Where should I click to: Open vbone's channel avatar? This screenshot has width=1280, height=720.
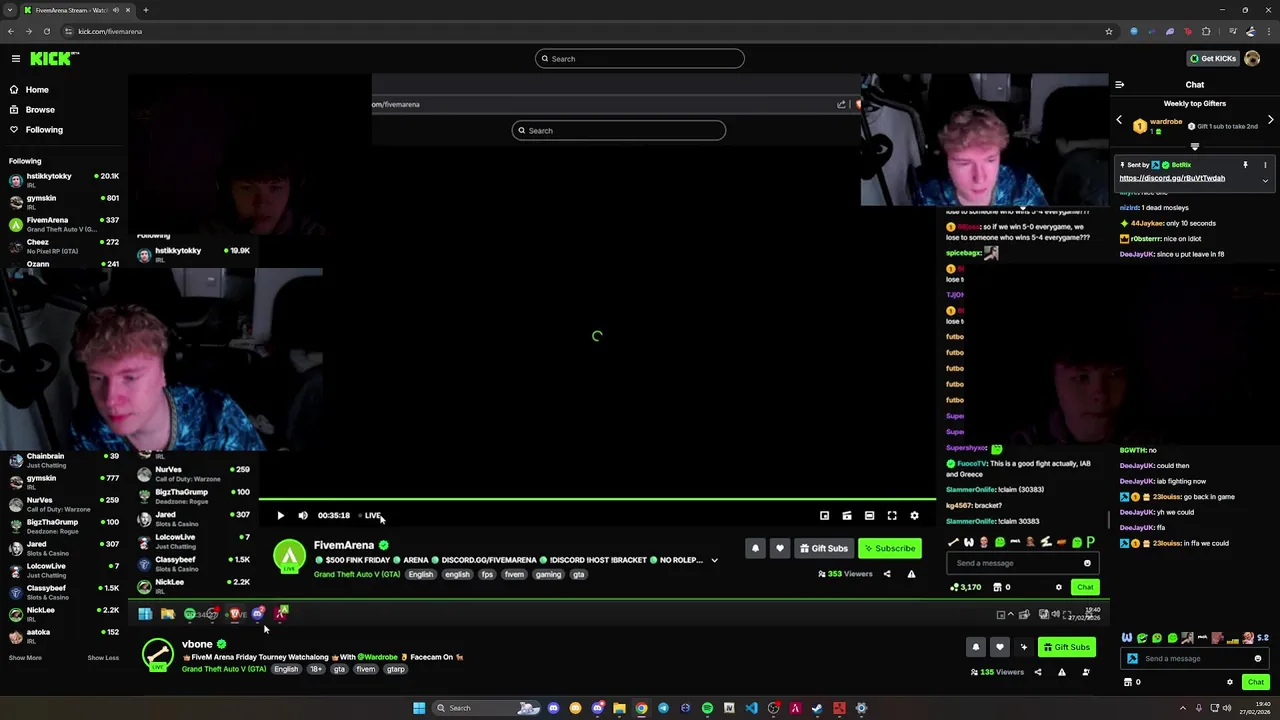(x=157, y=655)
